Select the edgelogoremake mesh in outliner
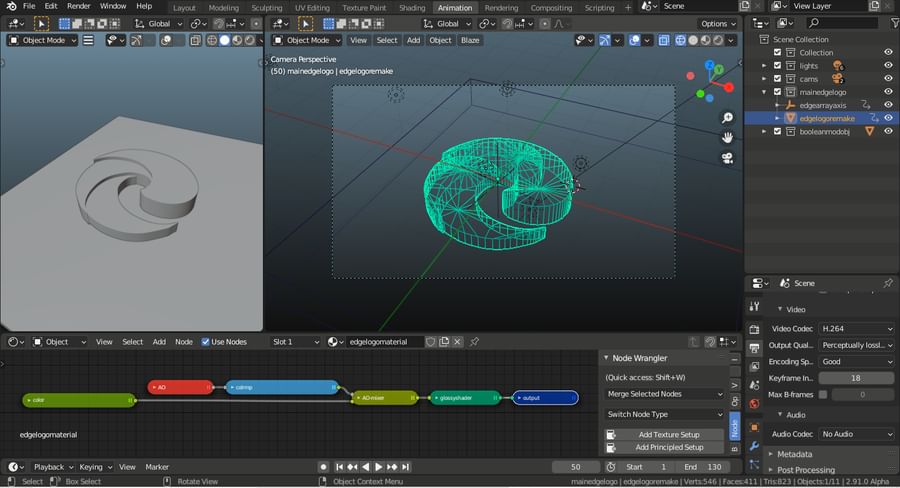Screen dimensions: 900x488 826,117
